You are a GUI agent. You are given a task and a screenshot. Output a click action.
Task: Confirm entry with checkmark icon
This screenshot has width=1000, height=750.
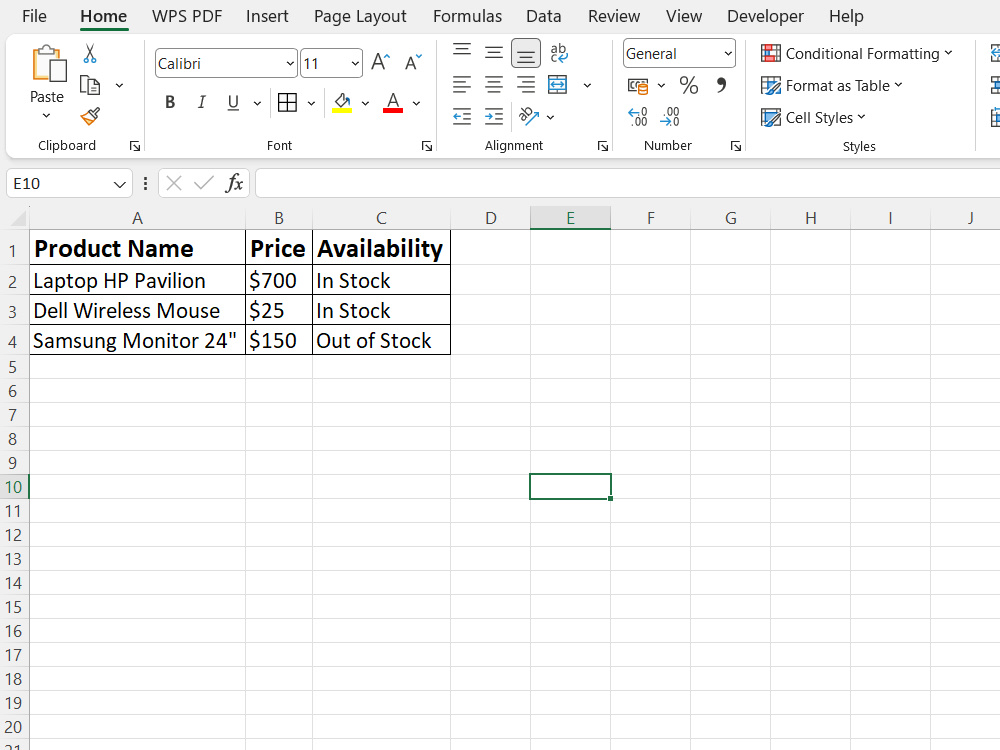pyautogui.click(x=203, y=184)
